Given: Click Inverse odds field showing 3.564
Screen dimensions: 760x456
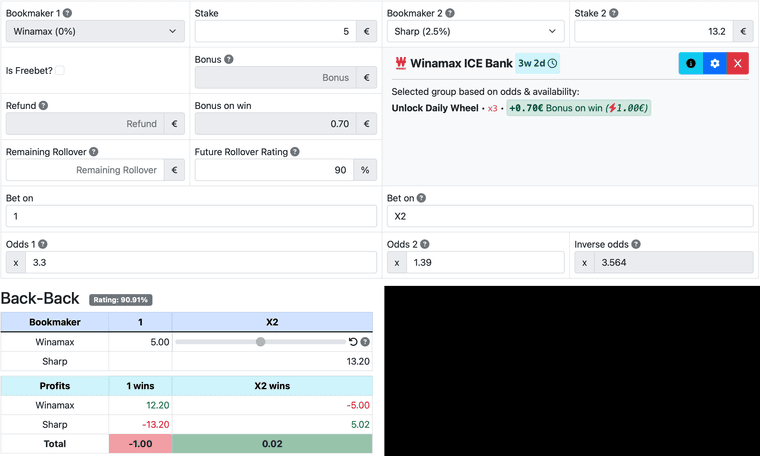Looking at the screenshot, I should pyautogui.click(x=674, y=263).
